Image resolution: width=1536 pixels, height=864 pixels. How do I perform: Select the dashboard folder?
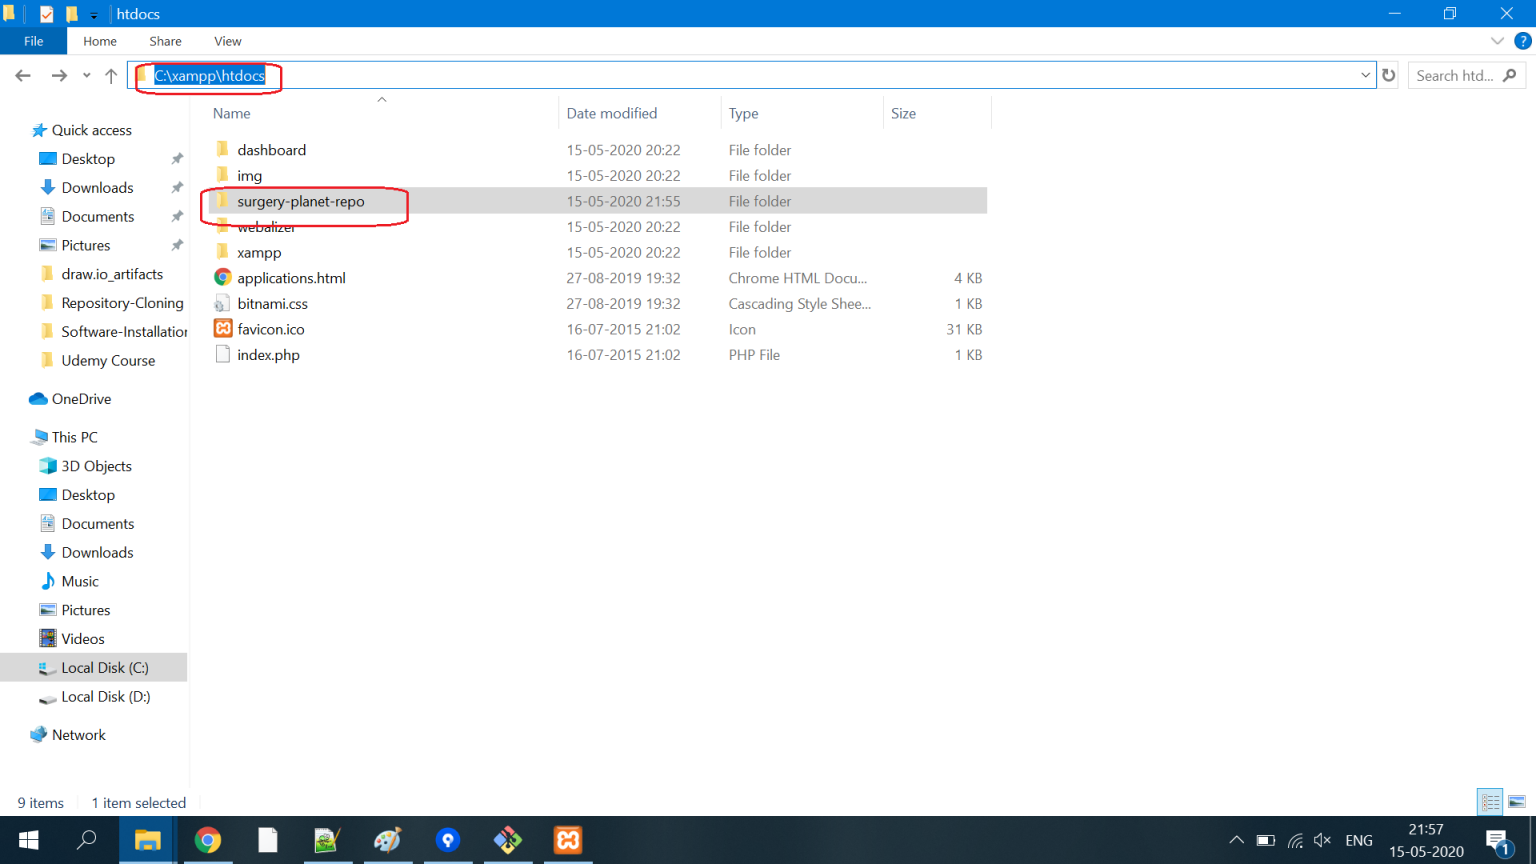point(271,150)
